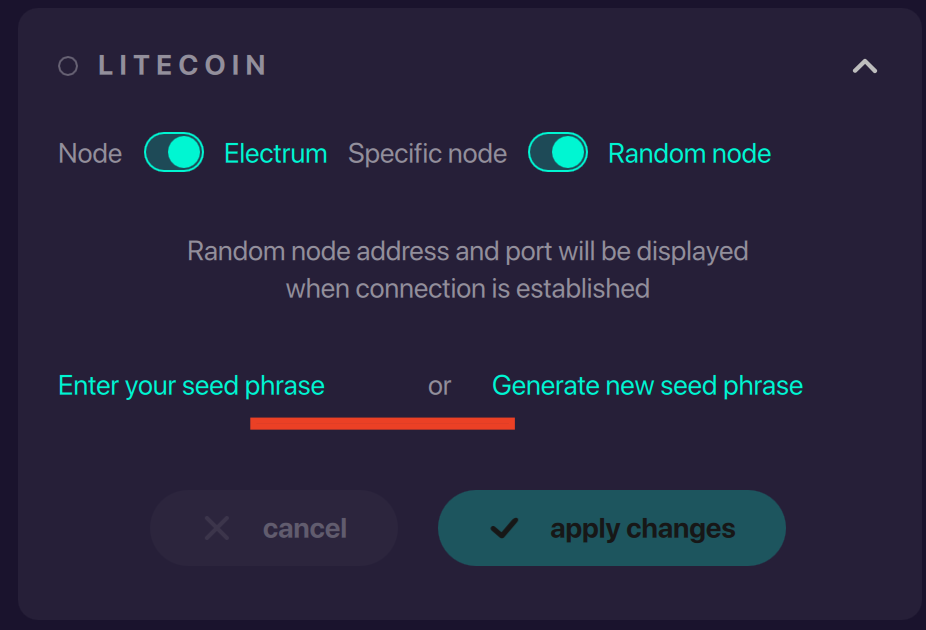The image size is (926, 630).
Task: Toggle Node between Electrum and Specific node
Action: [x=174, y=152]
